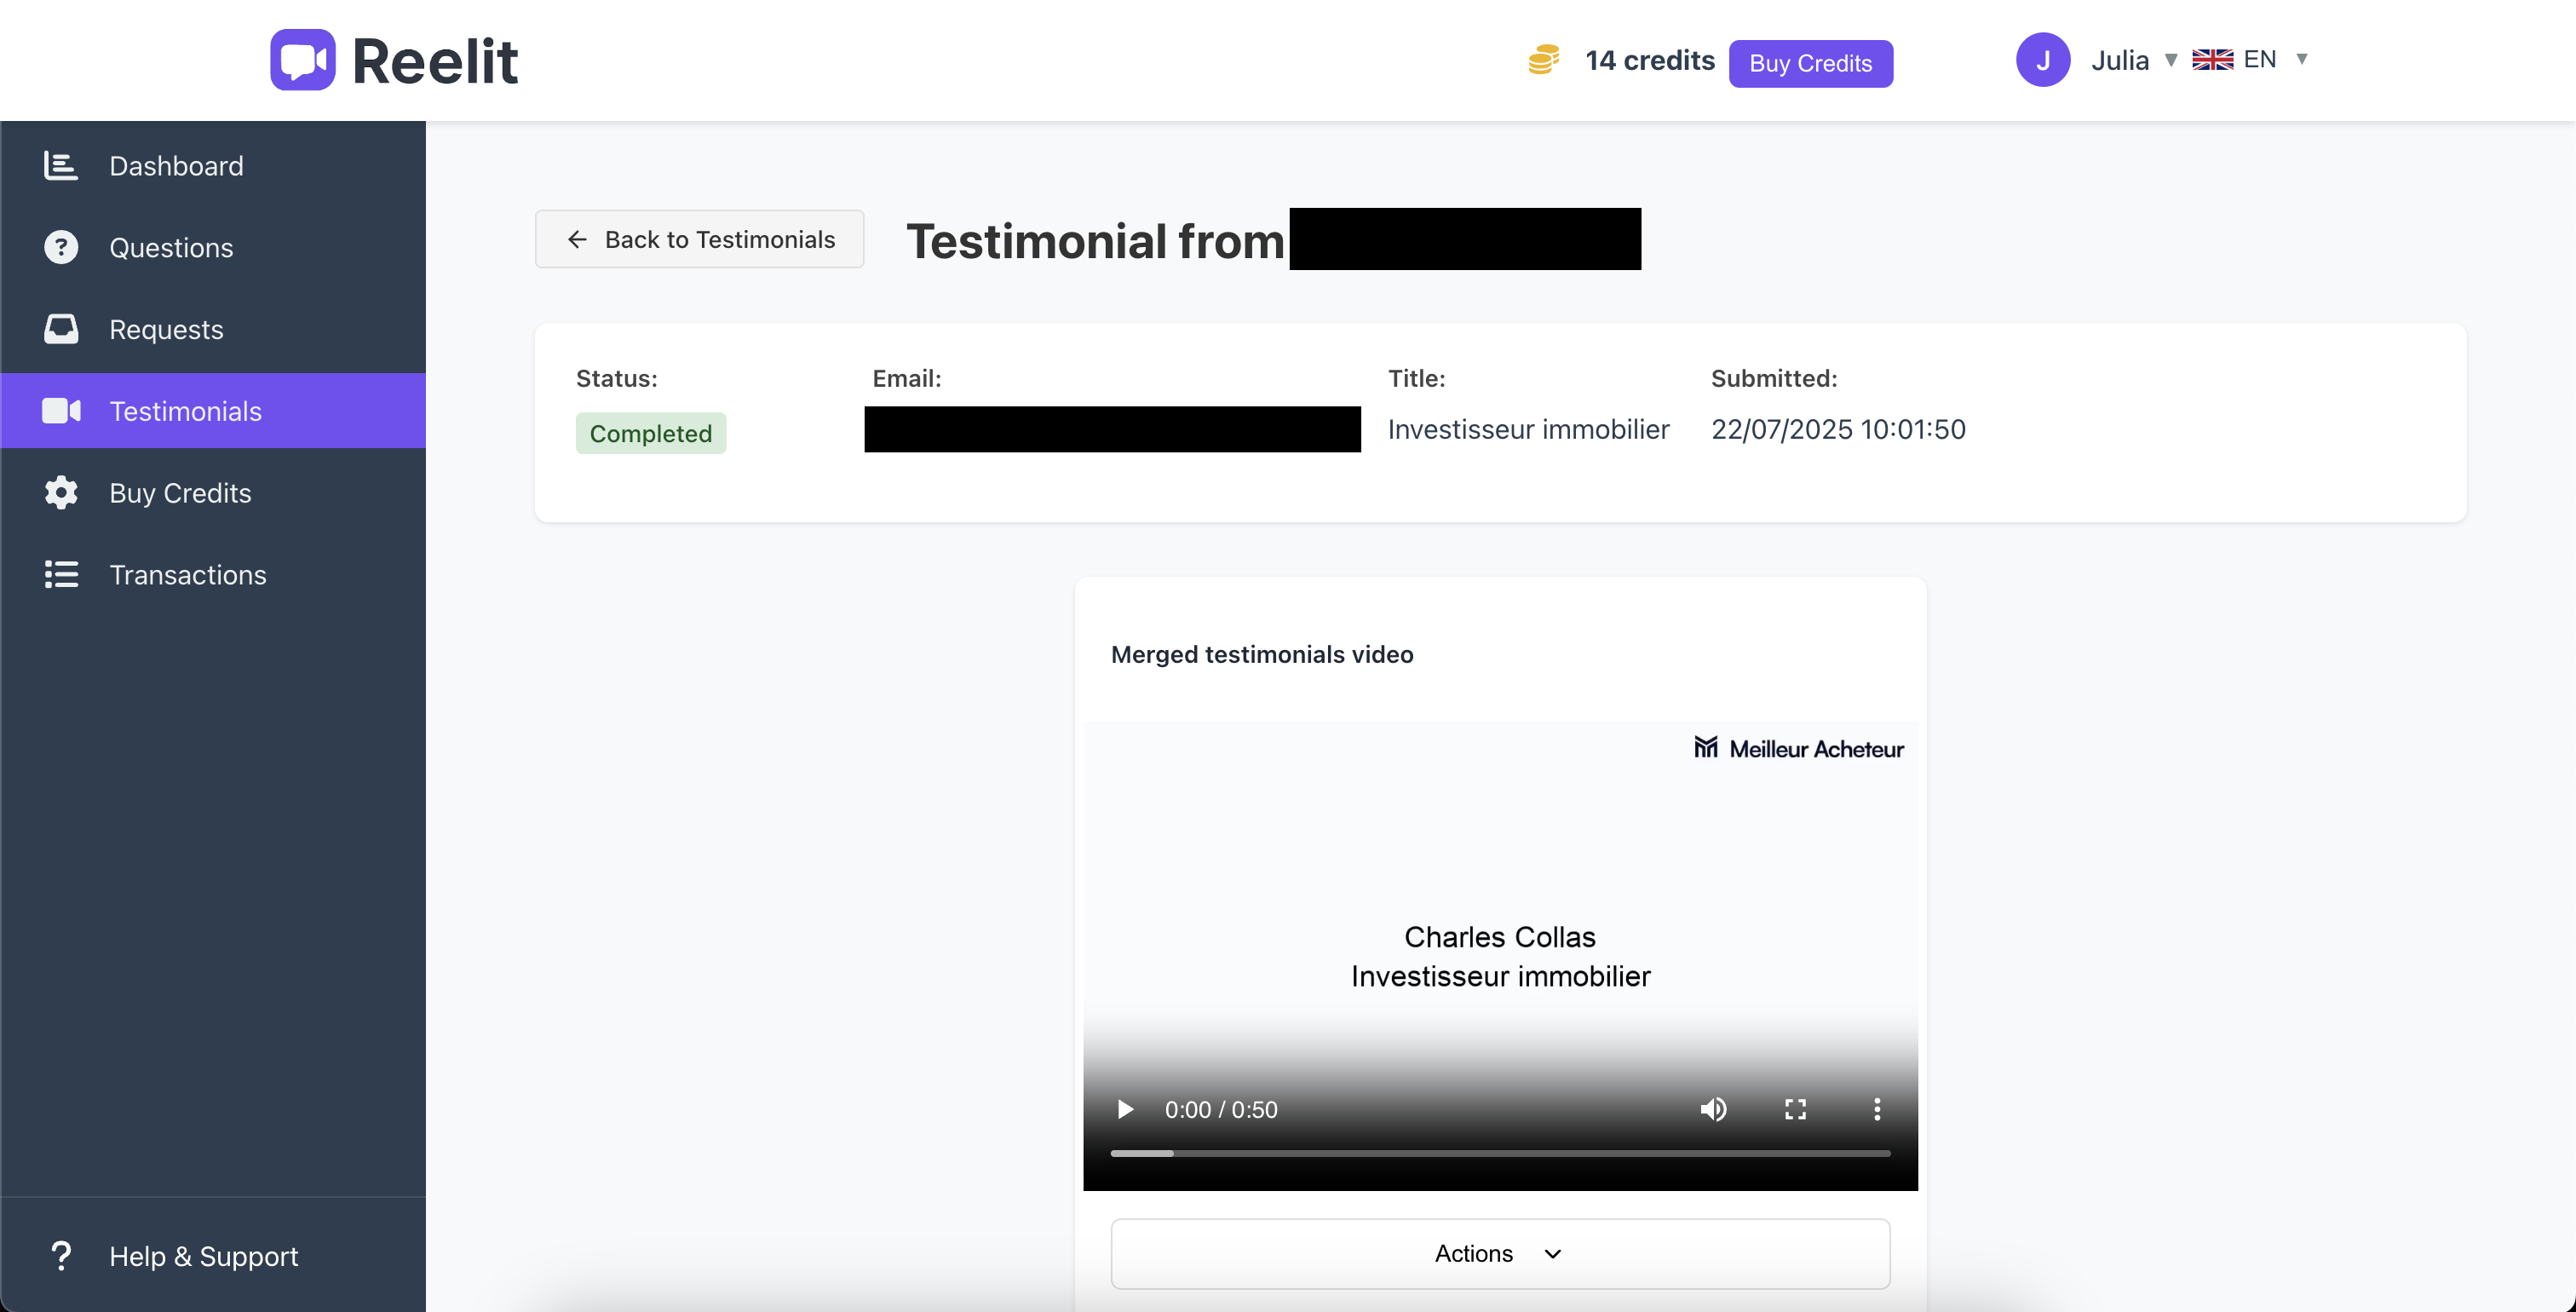Click the Reelit logo icon
The height and width of the screenshot is (1312, 2576).
pyautogui.click(x=302, y=60)
